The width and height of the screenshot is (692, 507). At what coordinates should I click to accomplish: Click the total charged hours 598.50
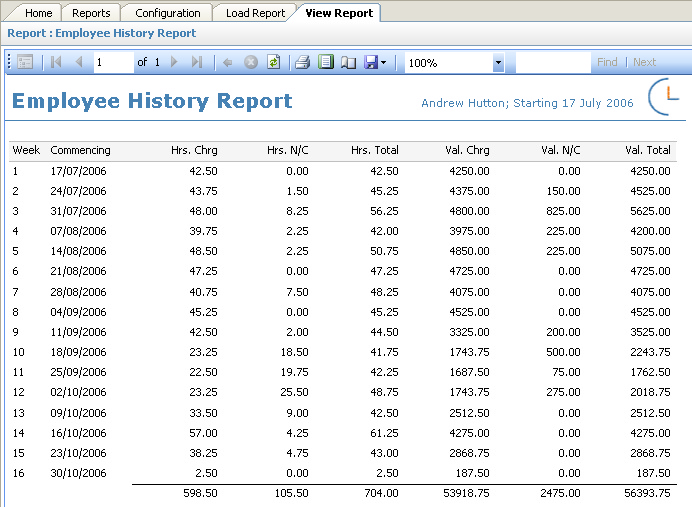200,493
